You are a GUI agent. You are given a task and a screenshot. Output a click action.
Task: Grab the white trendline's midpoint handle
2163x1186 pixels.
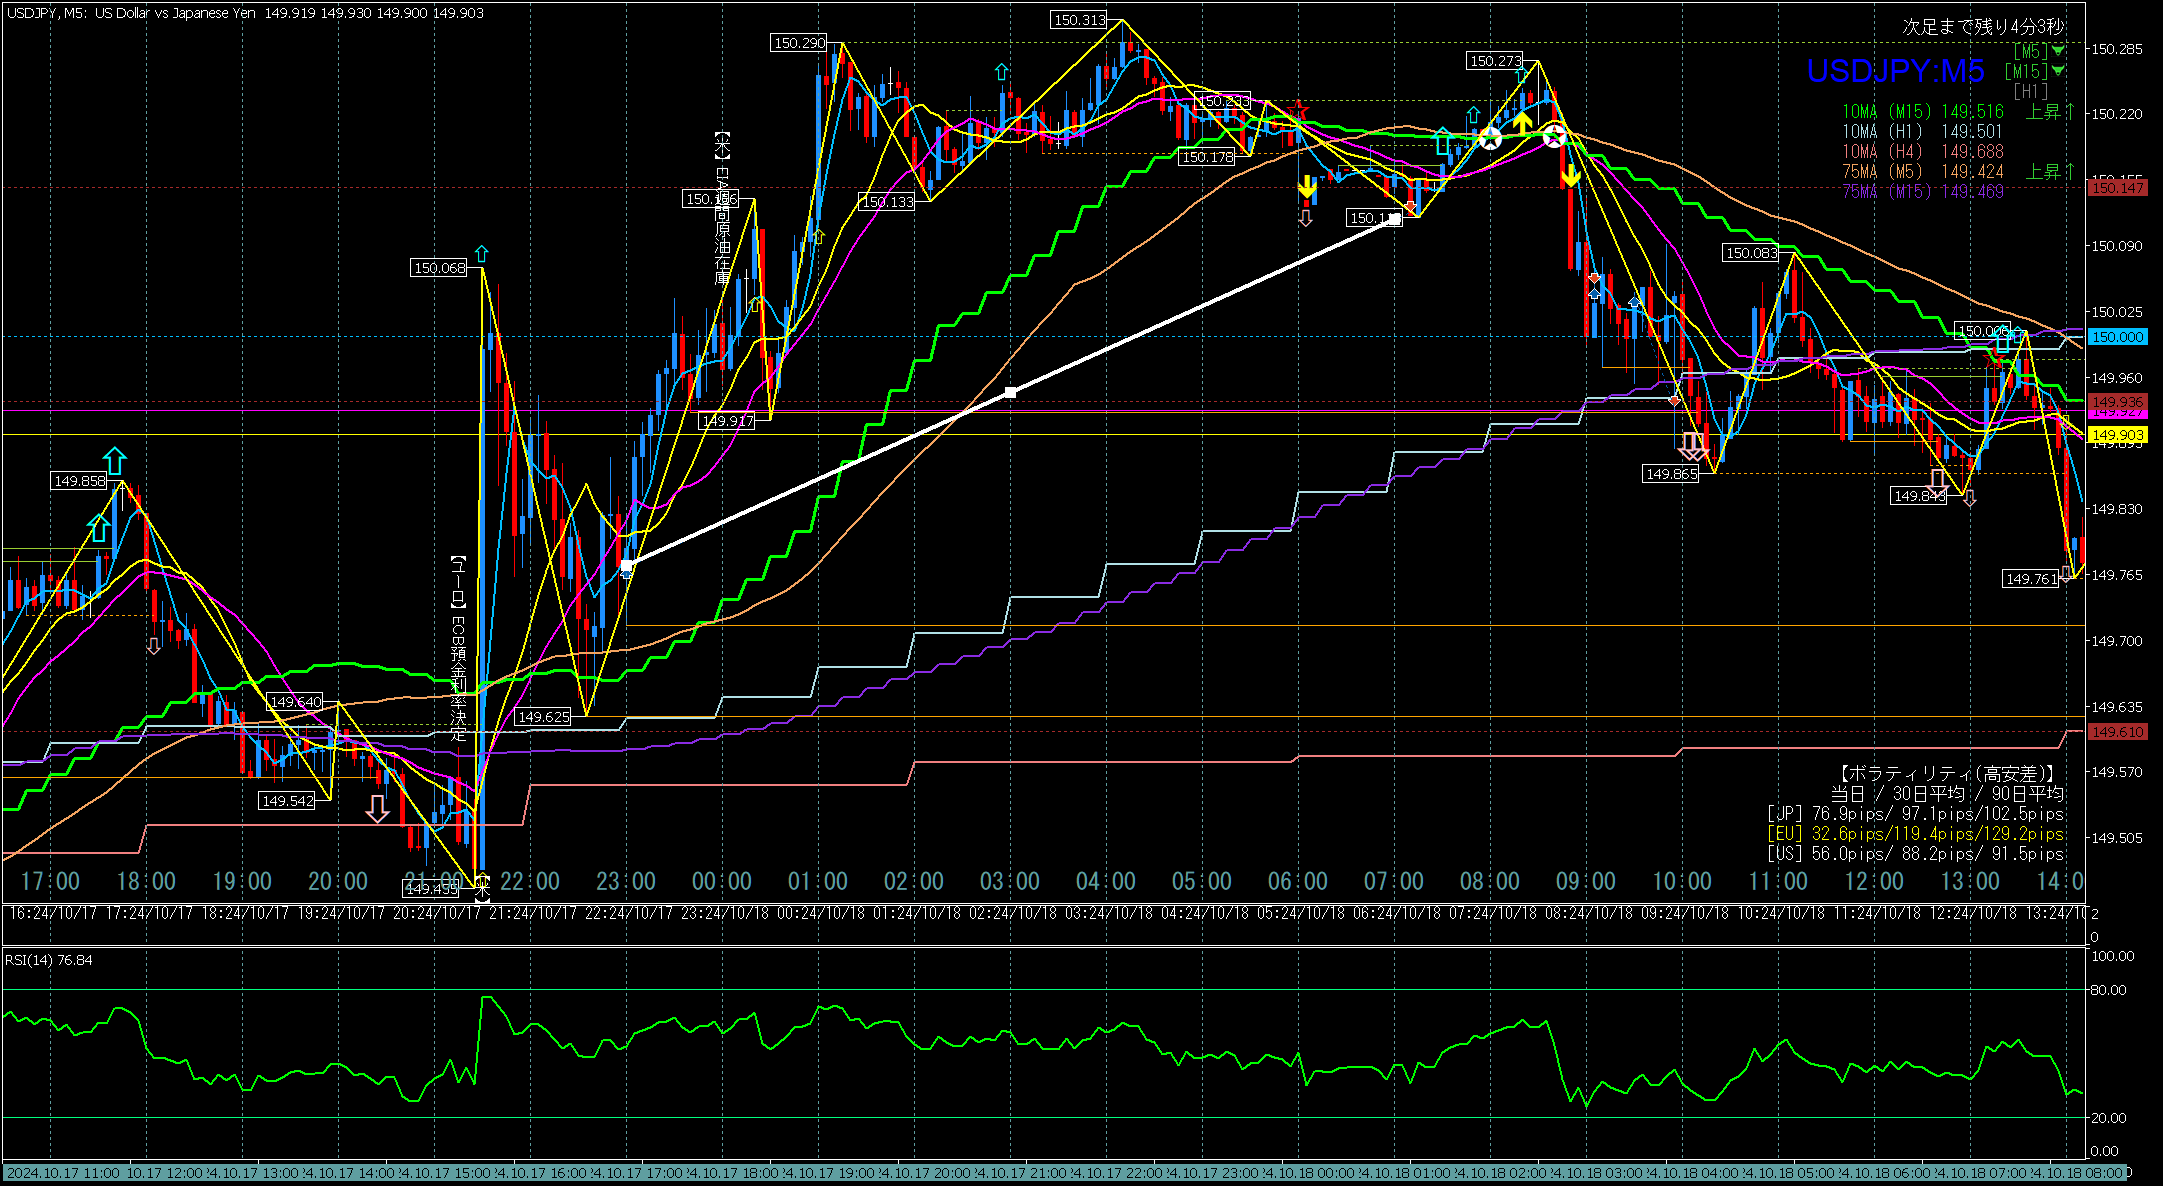point(1010,392)
